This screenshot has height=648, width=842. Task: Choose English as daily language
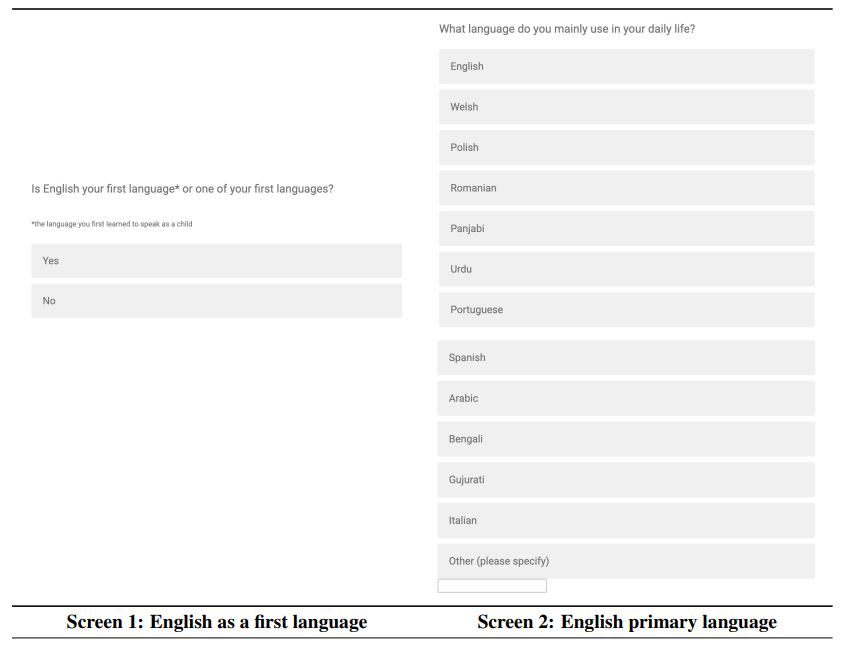coord(627,67)
